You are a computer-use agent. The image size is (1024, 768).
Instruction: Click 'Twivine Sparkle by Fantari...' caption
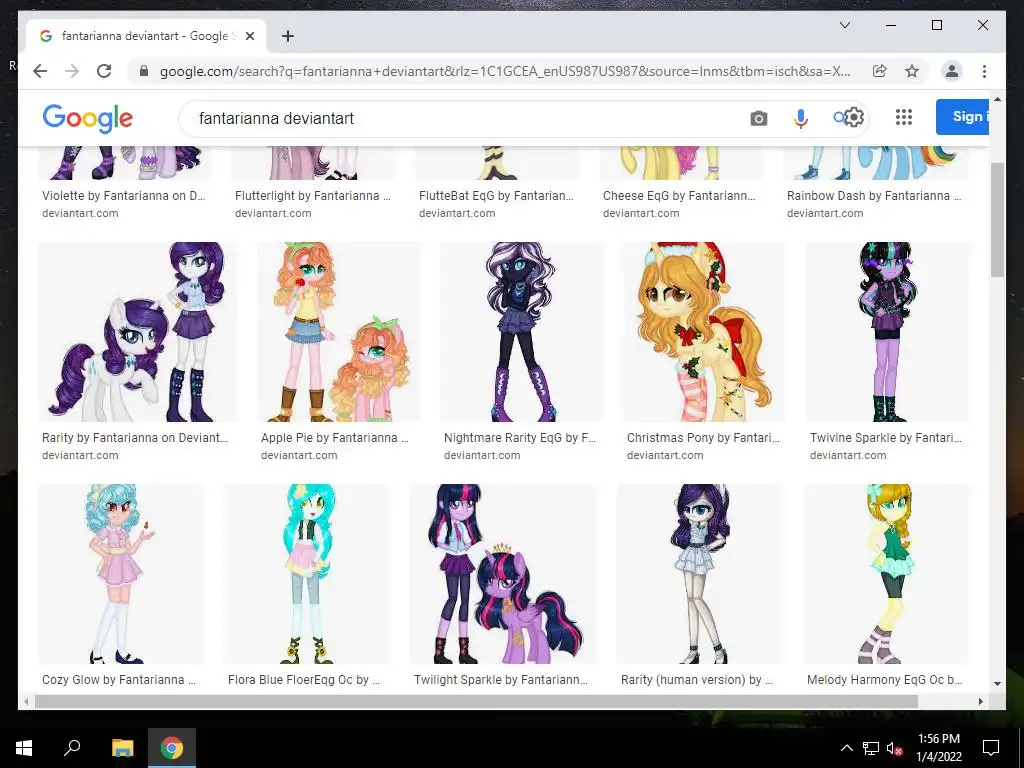tap(886, 438)
